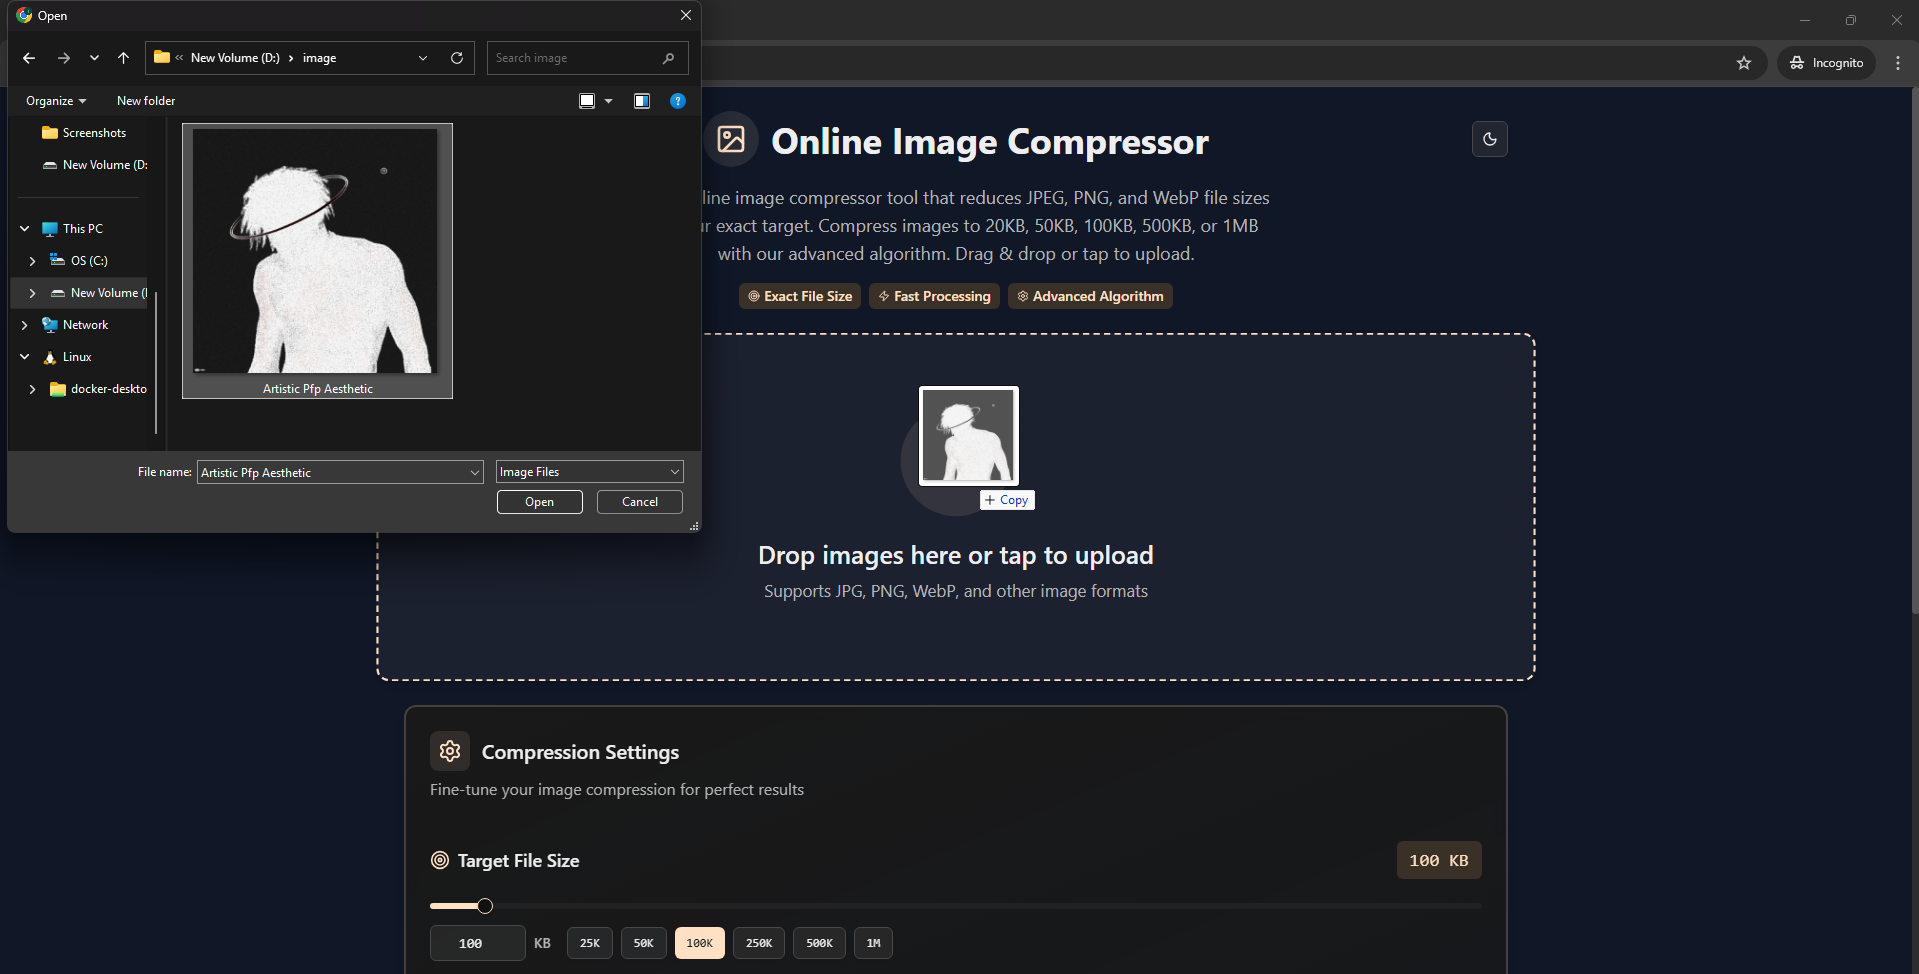Viewport: 1919px width, 974px height.
Task: Click the New folder menu item
Action: pyautogui.click(x=146, y=100)
